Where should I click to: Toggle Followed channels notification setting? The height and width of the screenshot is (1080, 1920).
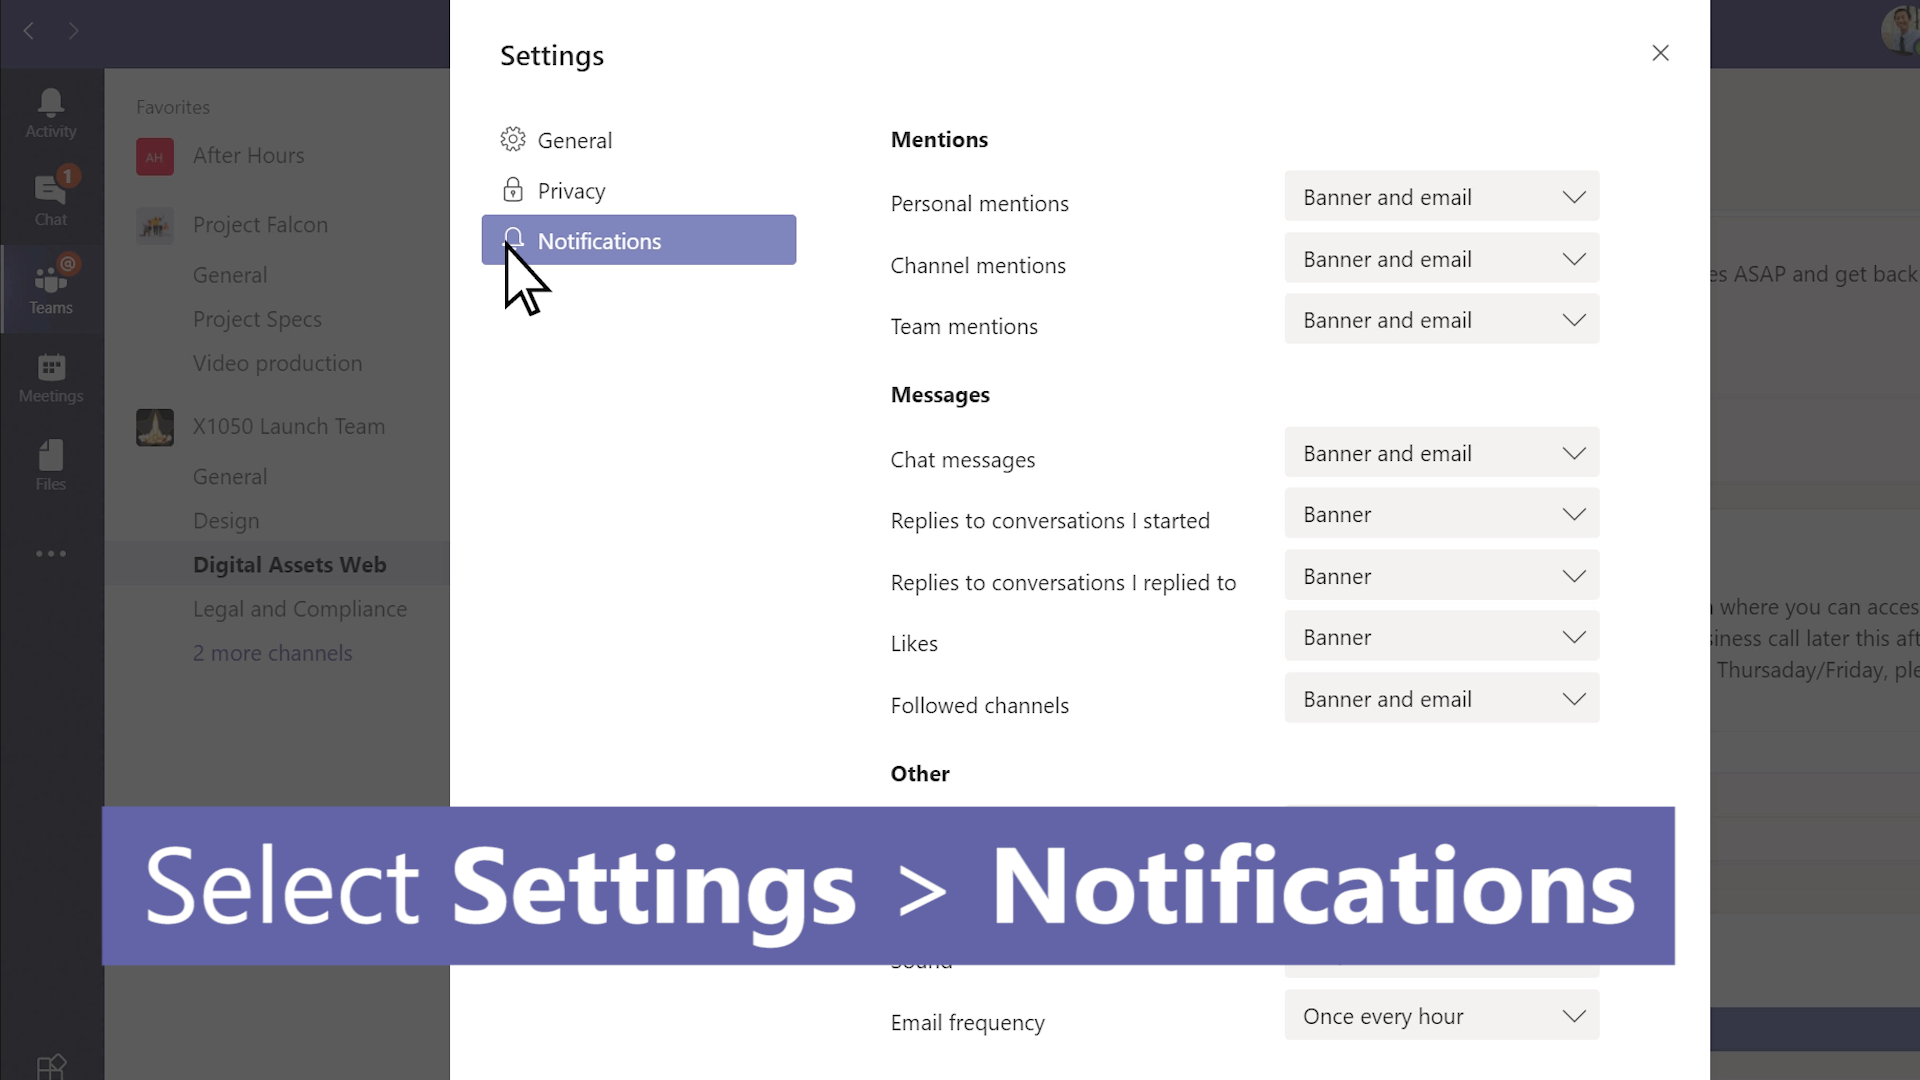(1440, 699)
